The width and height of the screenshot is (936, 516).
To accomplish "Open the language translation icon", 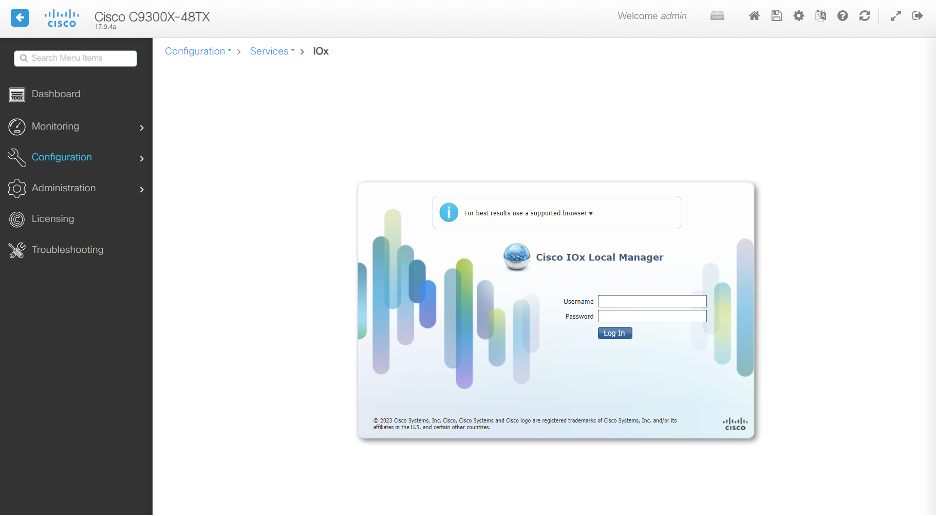I will [x=820, y=16].
